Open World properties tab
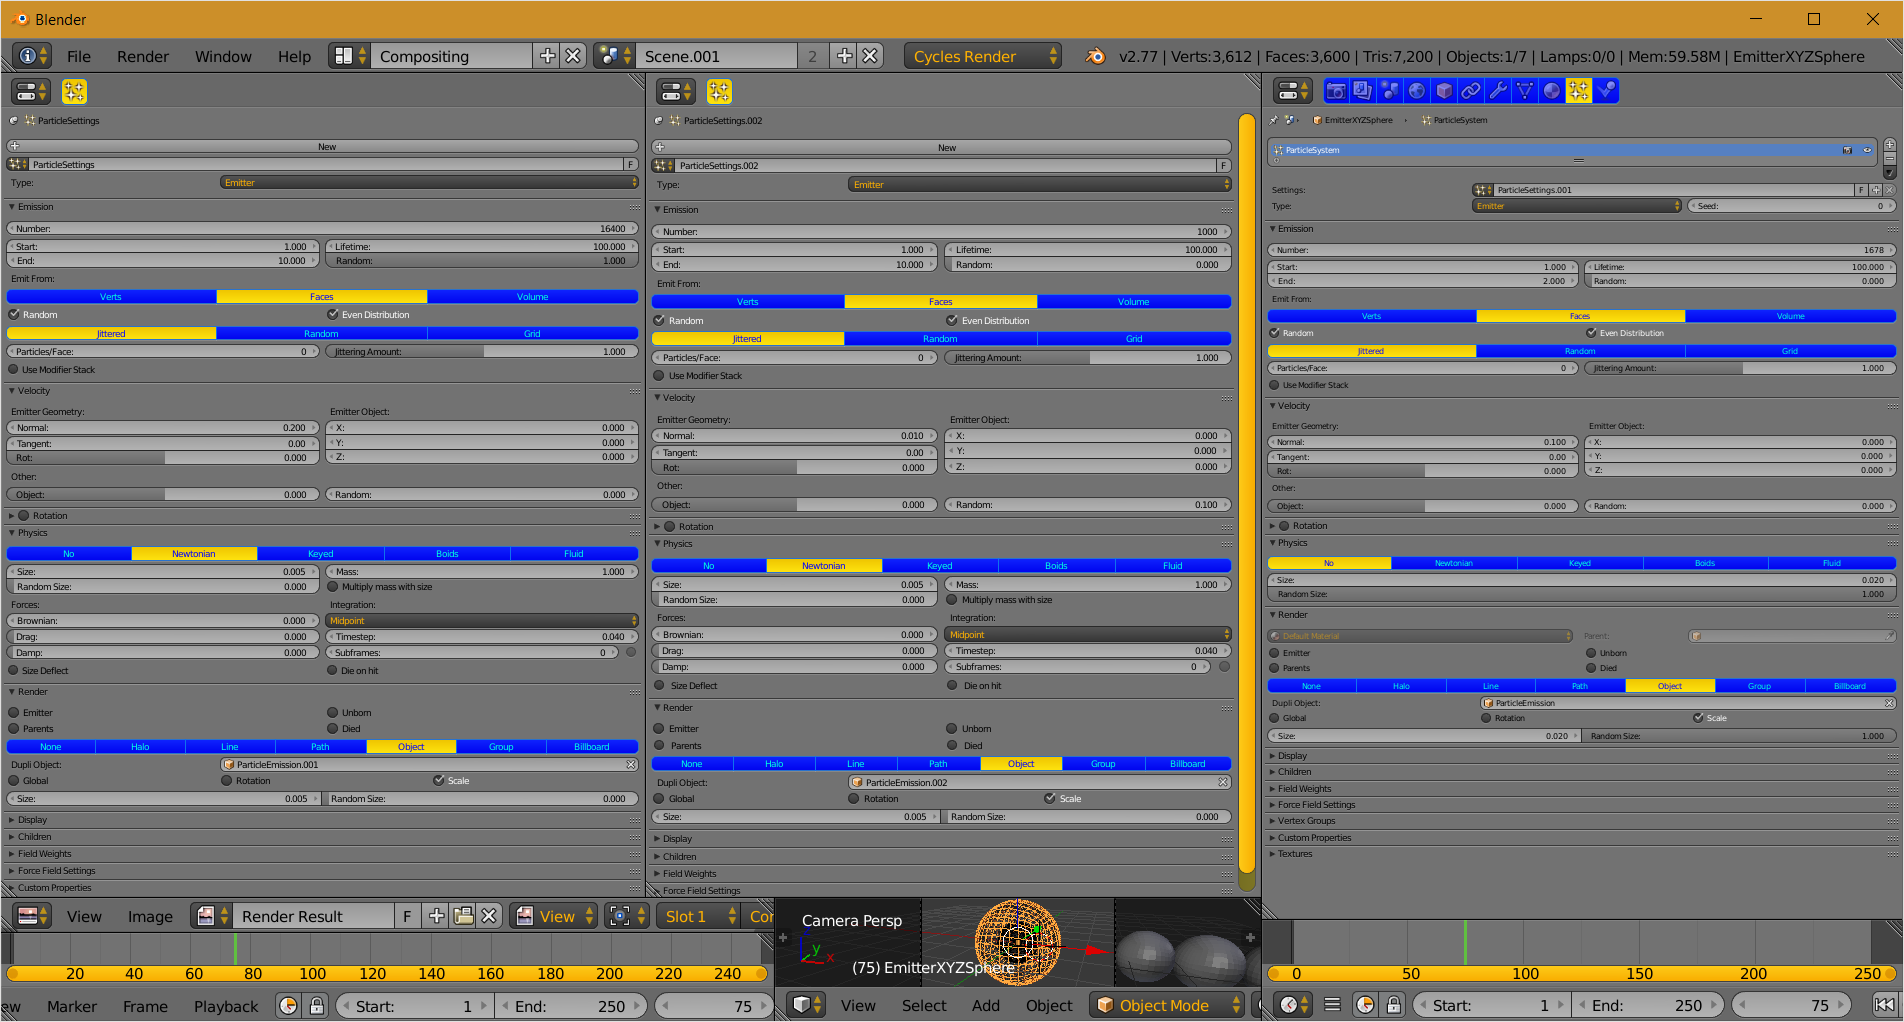 [1416, 91]
